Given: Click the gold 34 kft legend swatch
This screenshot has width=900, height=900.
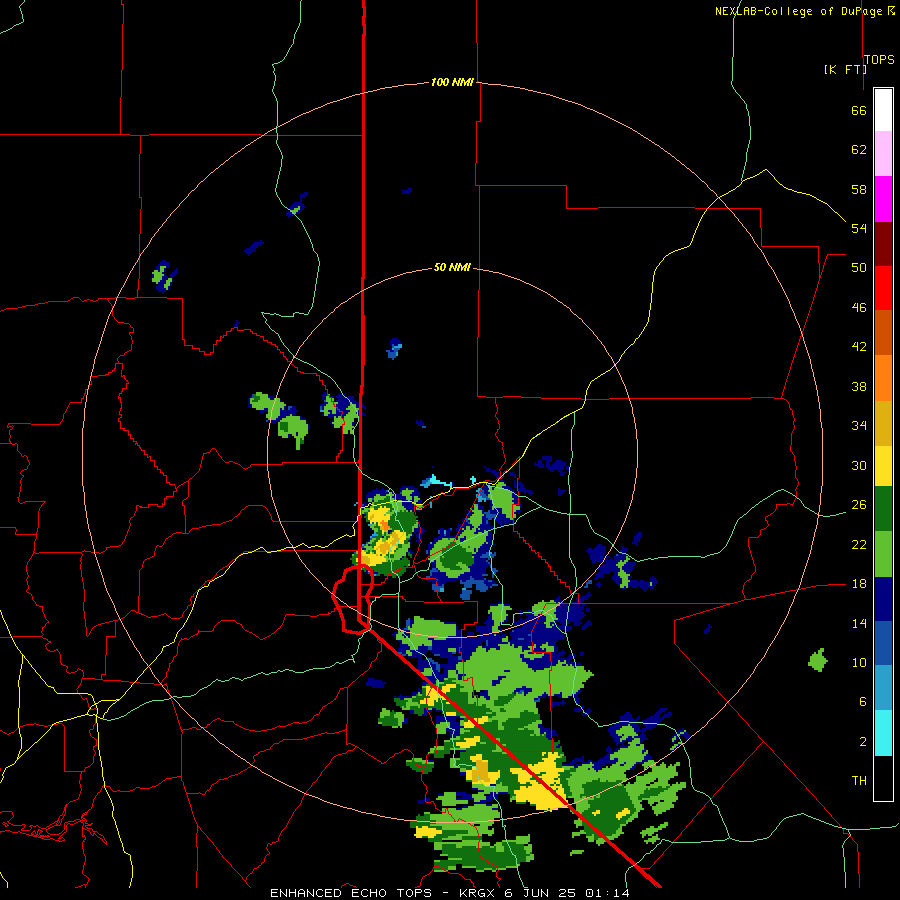Looking at the screenshot, I should [883, 423].
